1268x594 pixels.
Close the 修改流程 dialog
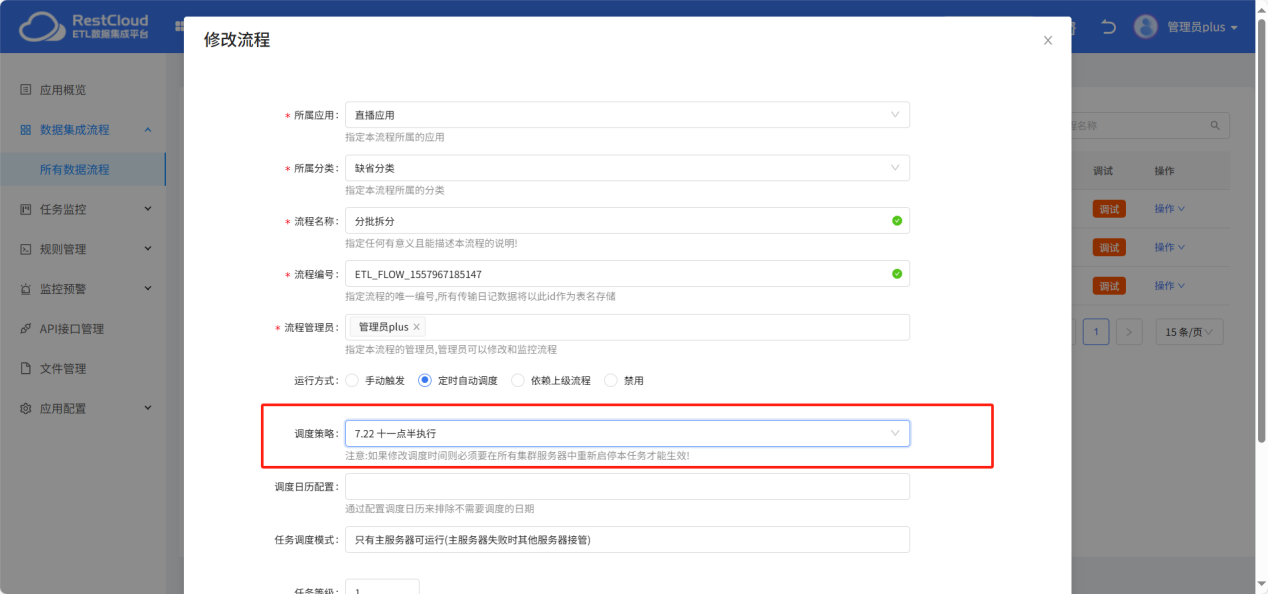tap(1048, 41)
